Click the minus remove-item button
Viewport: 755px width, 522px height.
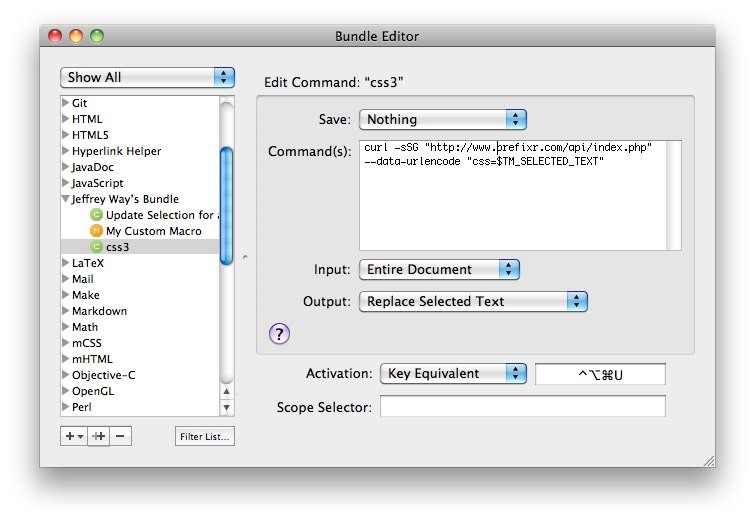tap(120, 436)
